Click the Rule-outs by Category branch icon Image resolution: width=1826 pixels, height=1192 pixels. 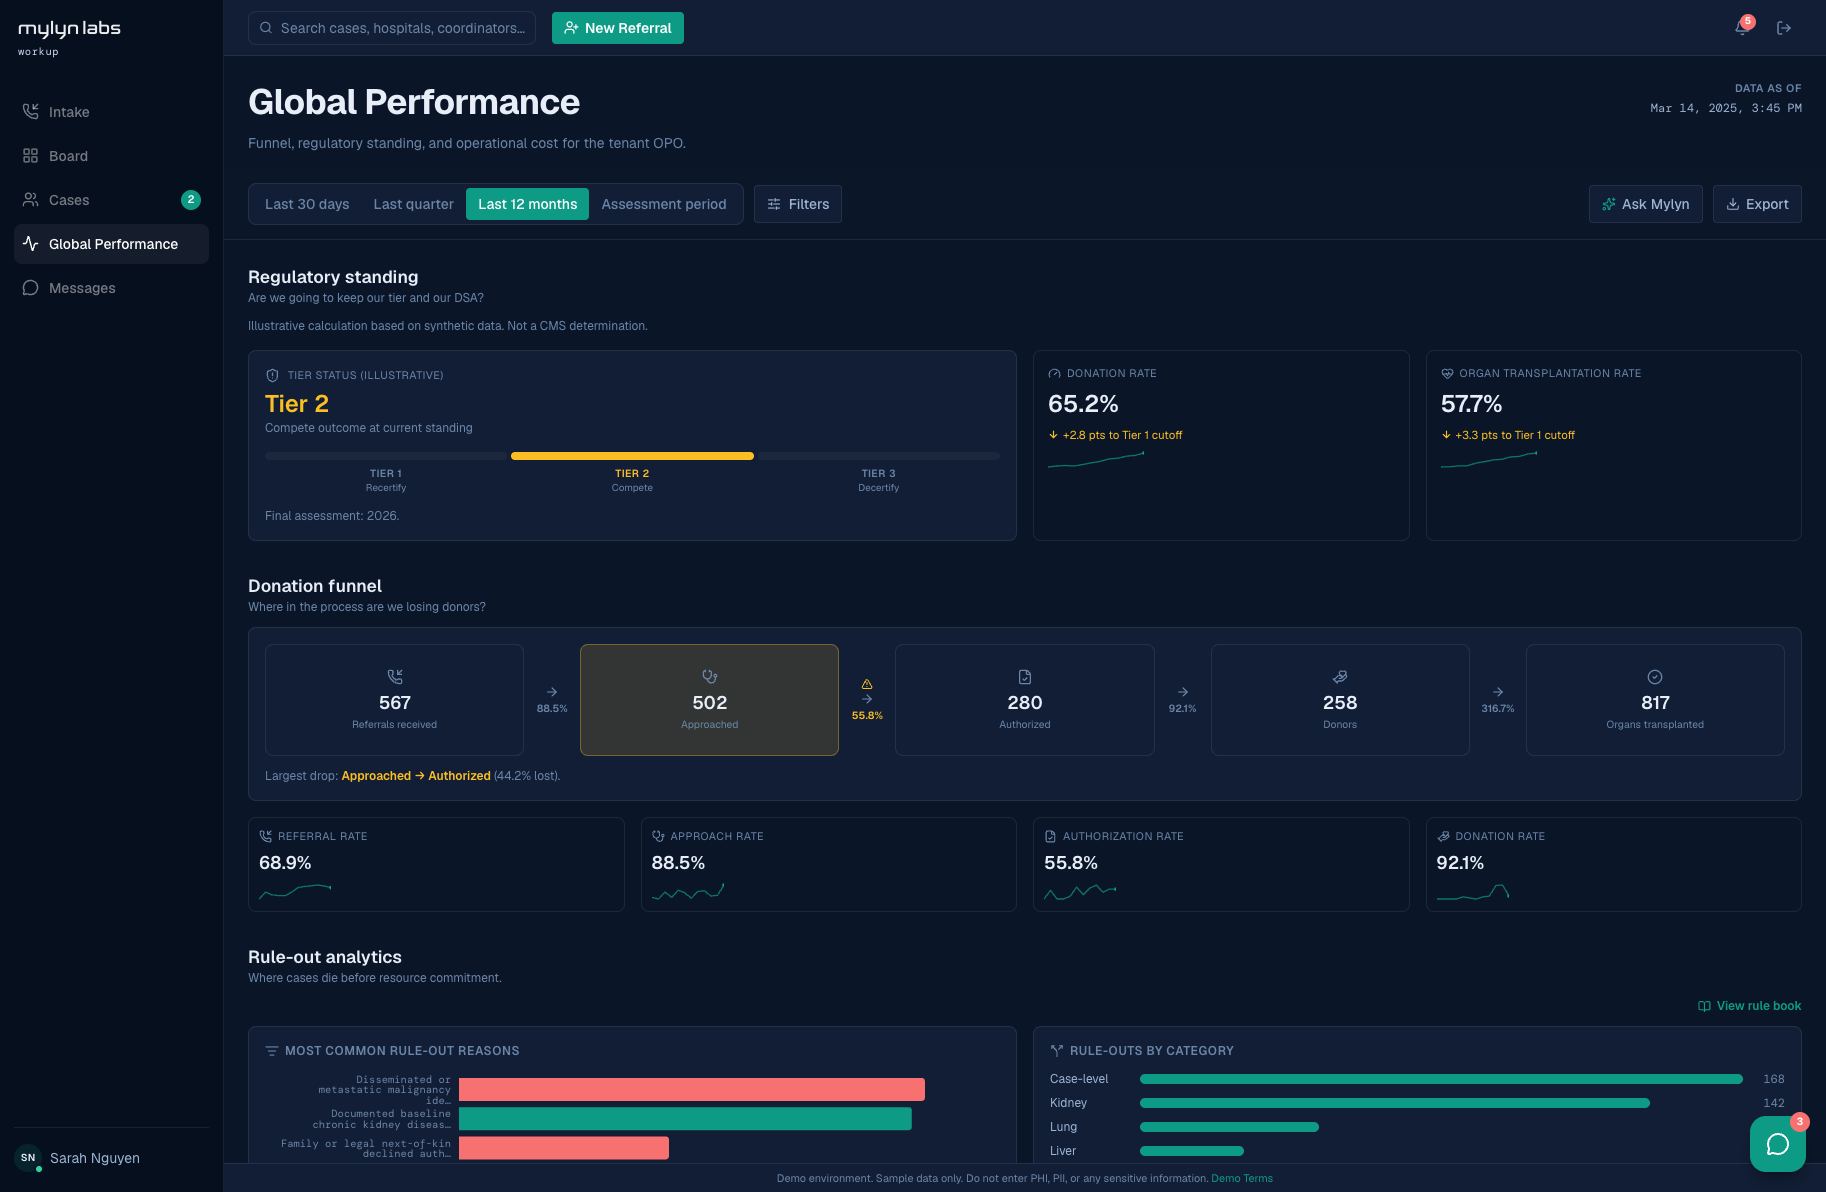tap(1057, 1051)
